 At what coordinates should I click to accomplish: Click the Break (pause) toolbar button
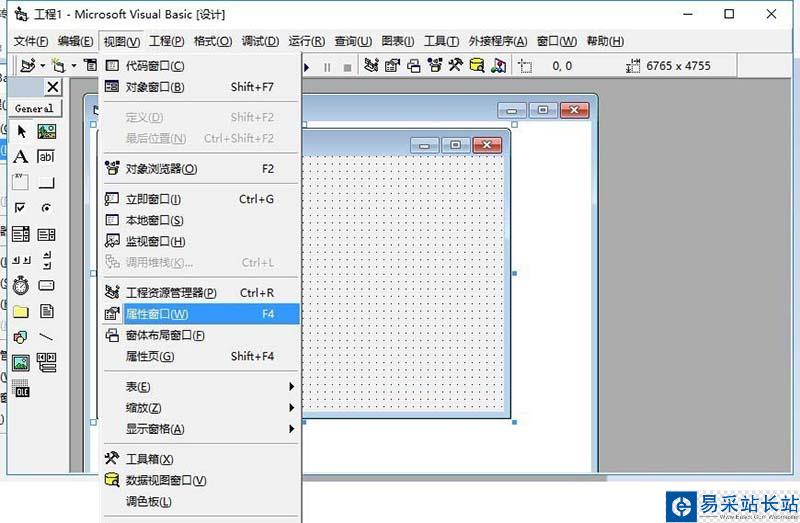[327, 67]
